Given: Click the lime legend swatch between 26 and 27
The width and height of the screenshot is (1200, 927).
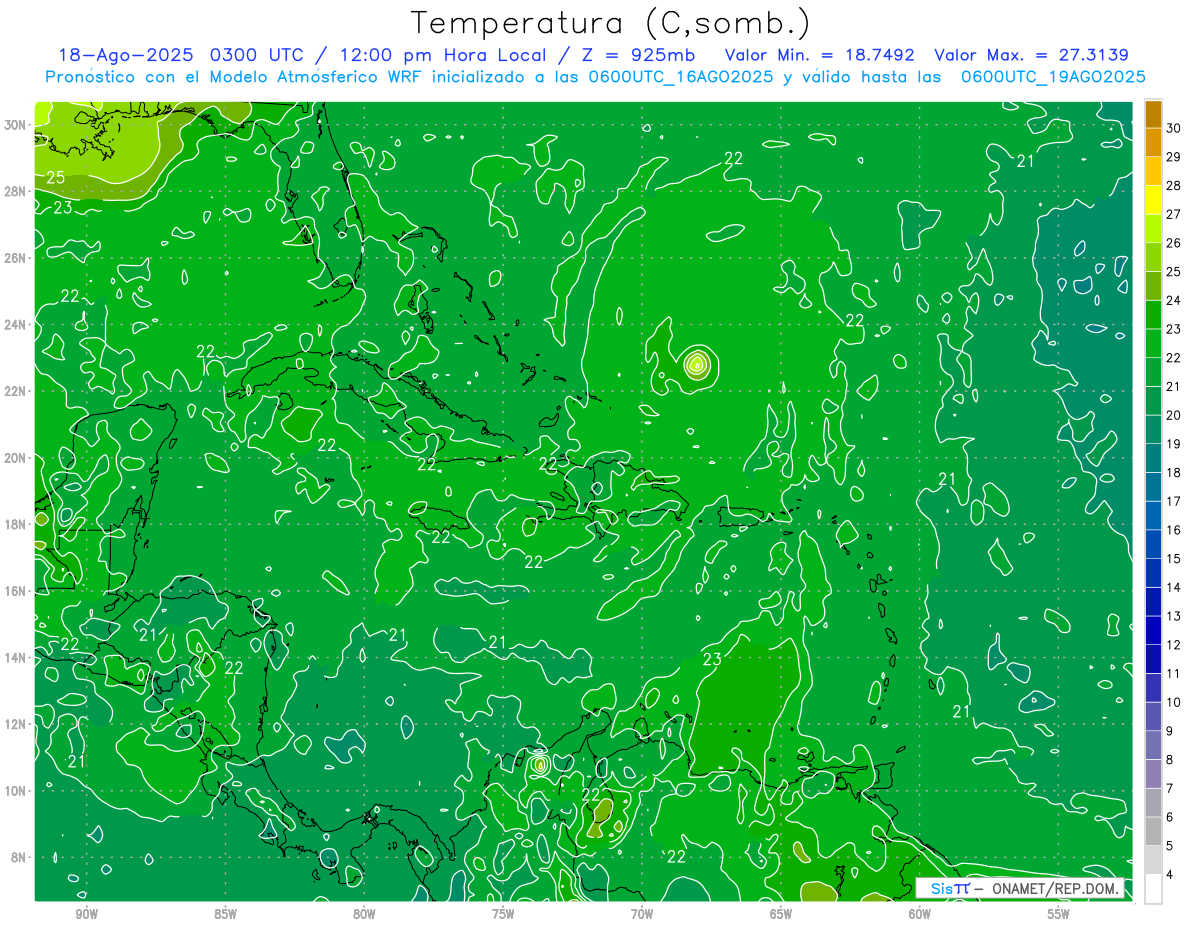Looking at the screenshot, I should point(1153,228).
